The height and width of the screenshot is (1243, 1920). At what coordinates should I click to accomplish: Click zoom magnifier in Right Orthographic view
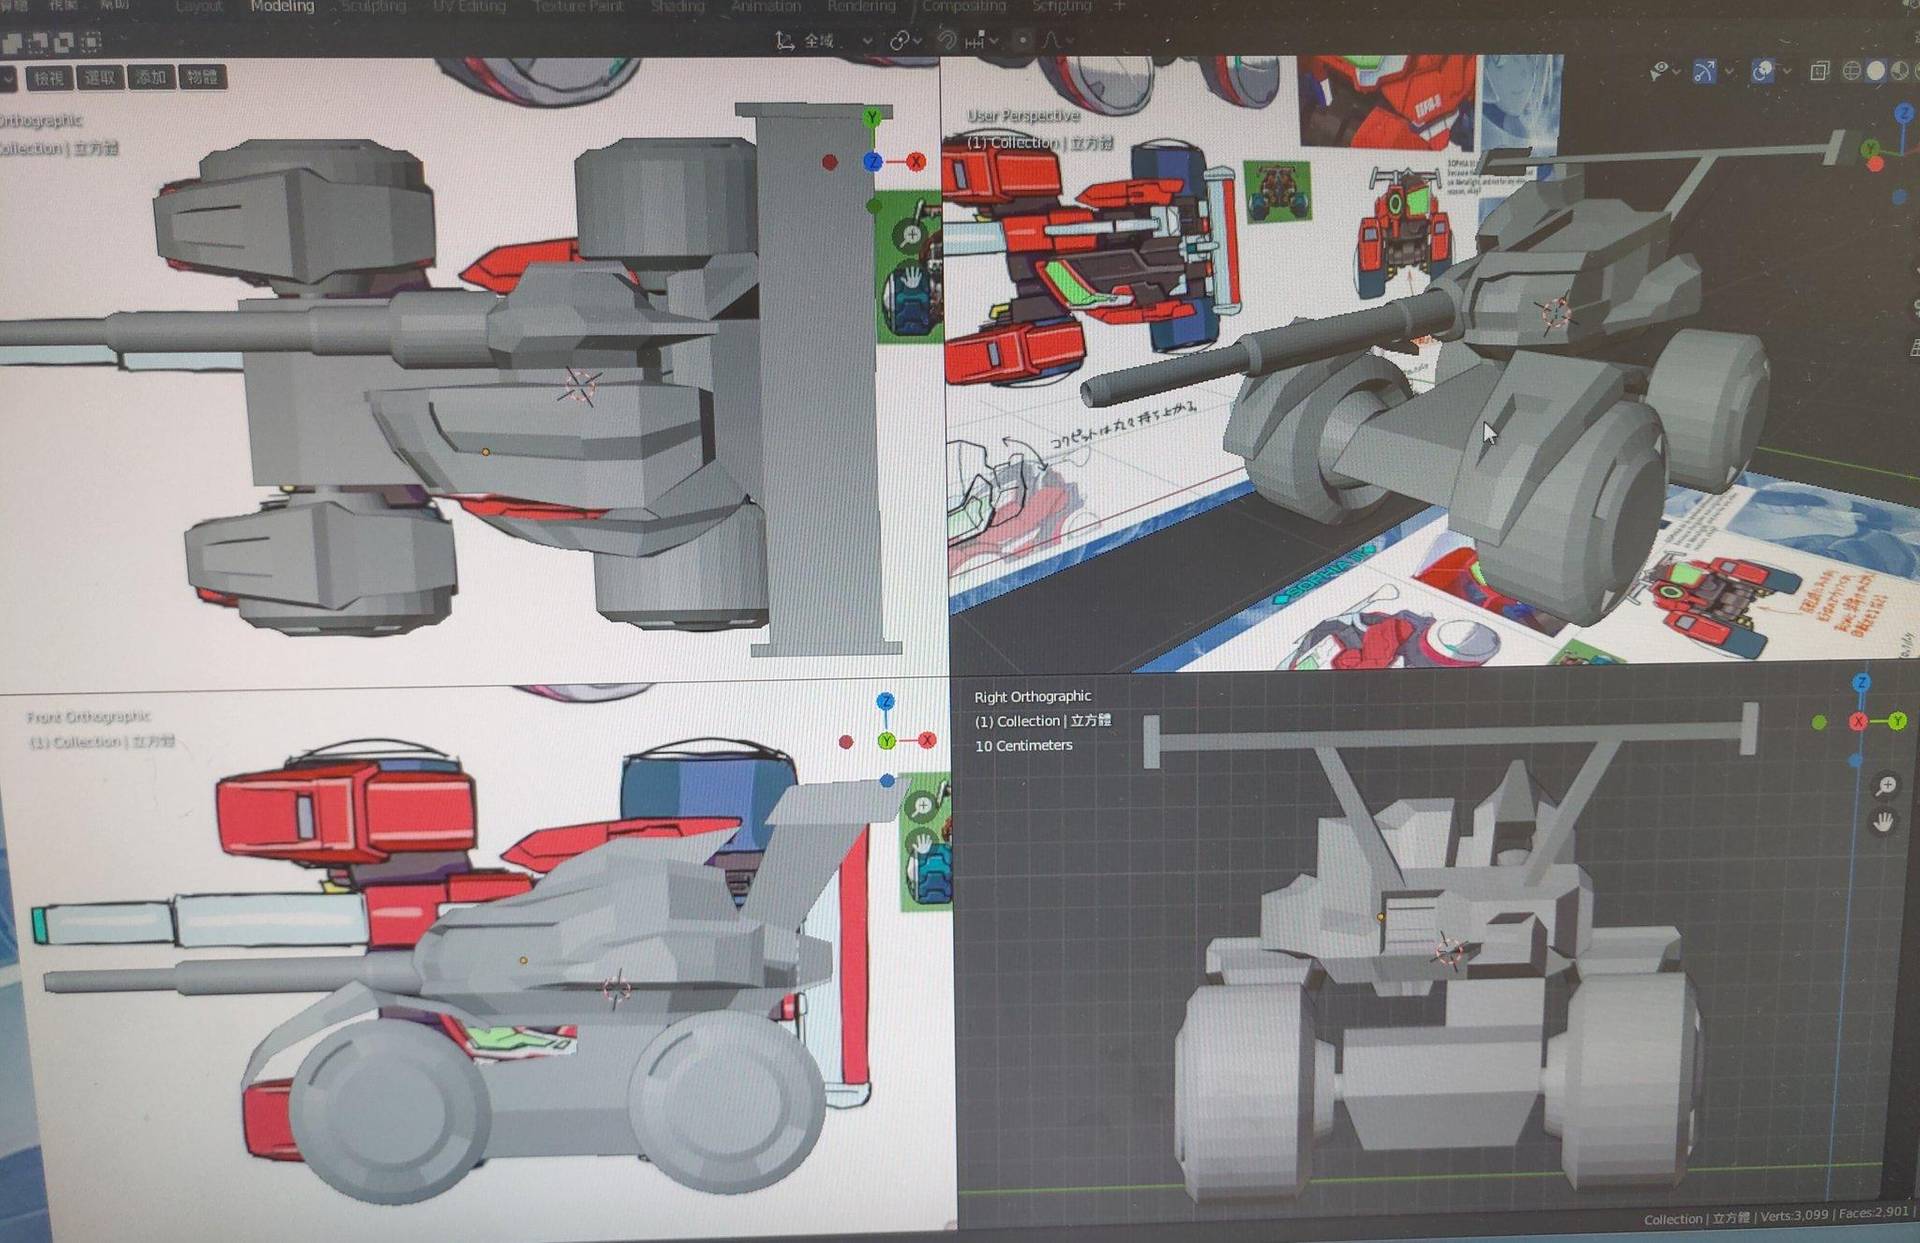click(1886, 786)
